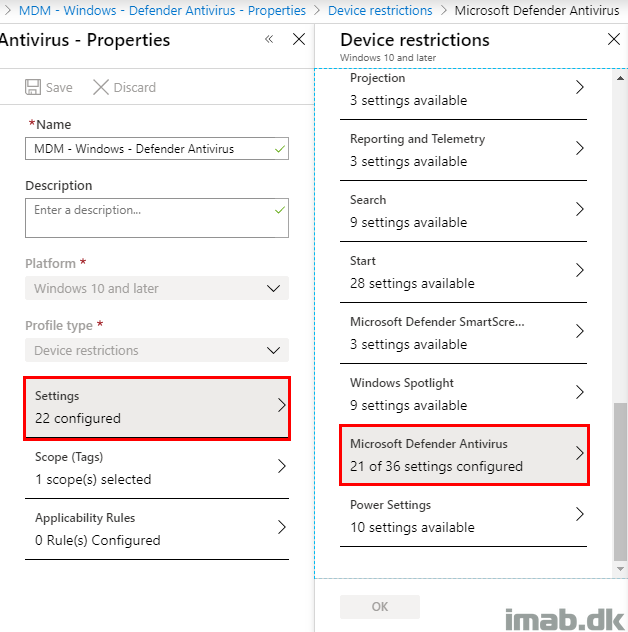Collapse the Properties blade with double-chevron
The width and height of the screenshot is (628, 632).
pyautogui.click(x=269, y=39)
